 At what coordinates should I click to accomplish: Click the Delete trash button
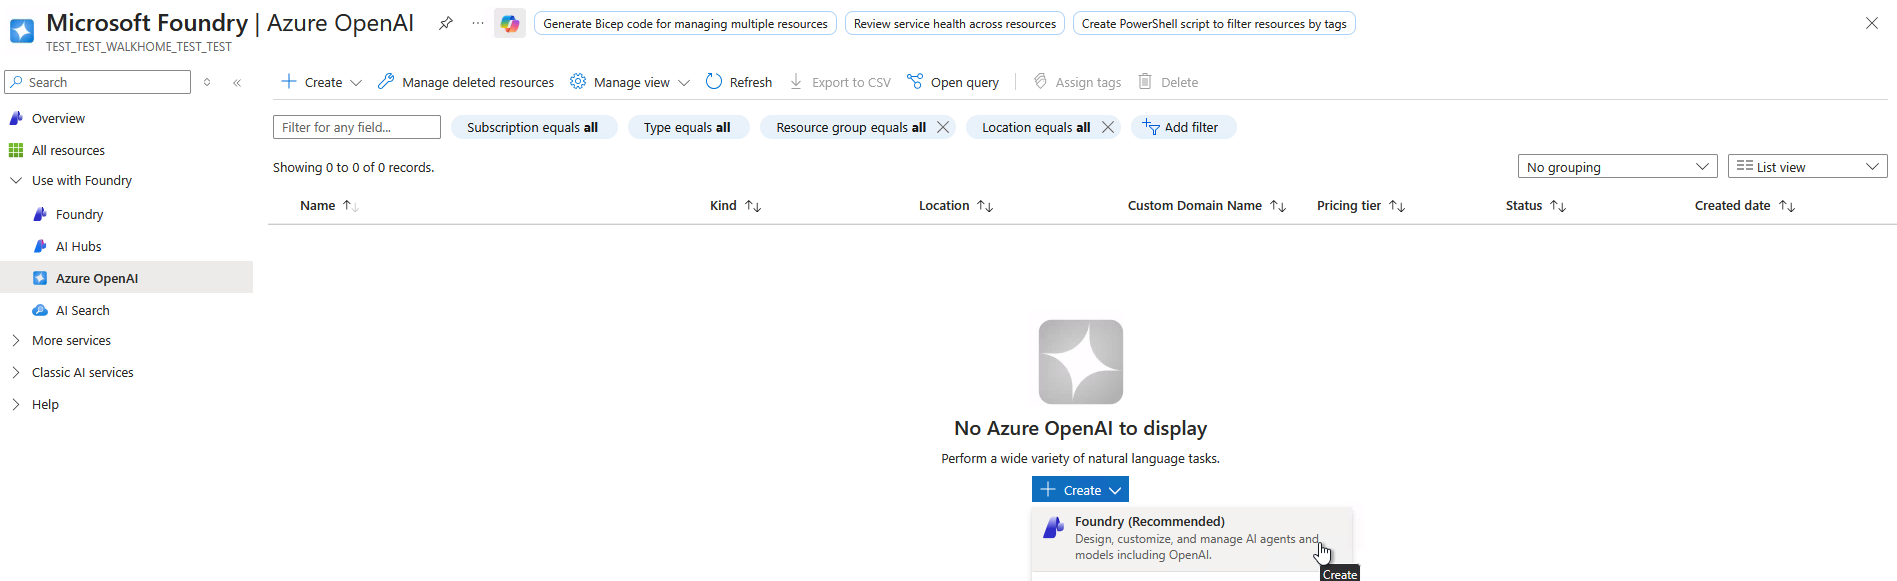click(1168, 82)
